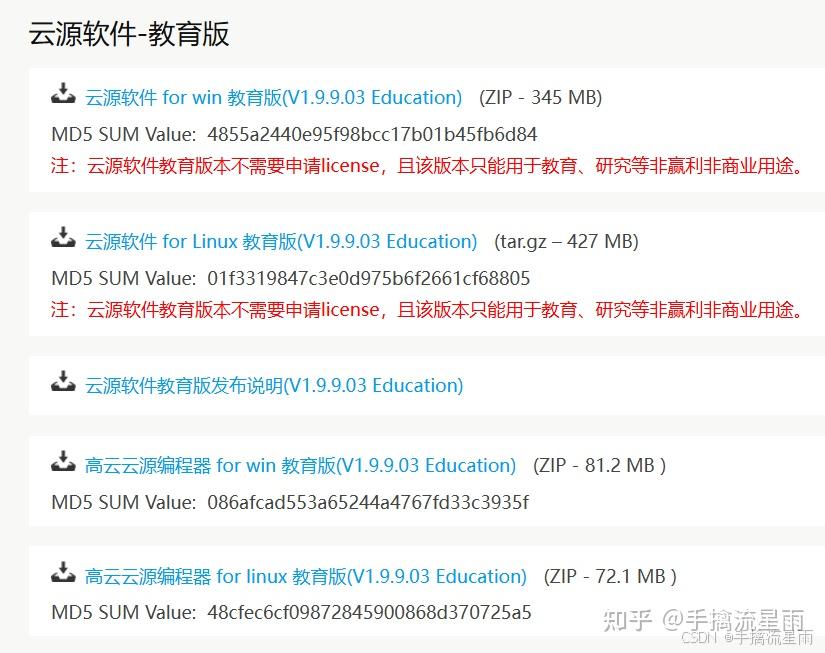Click MD5 value 01f3319847c3e0d975b6f2661cf68805
825x653 pixels.
coord(368,278)
